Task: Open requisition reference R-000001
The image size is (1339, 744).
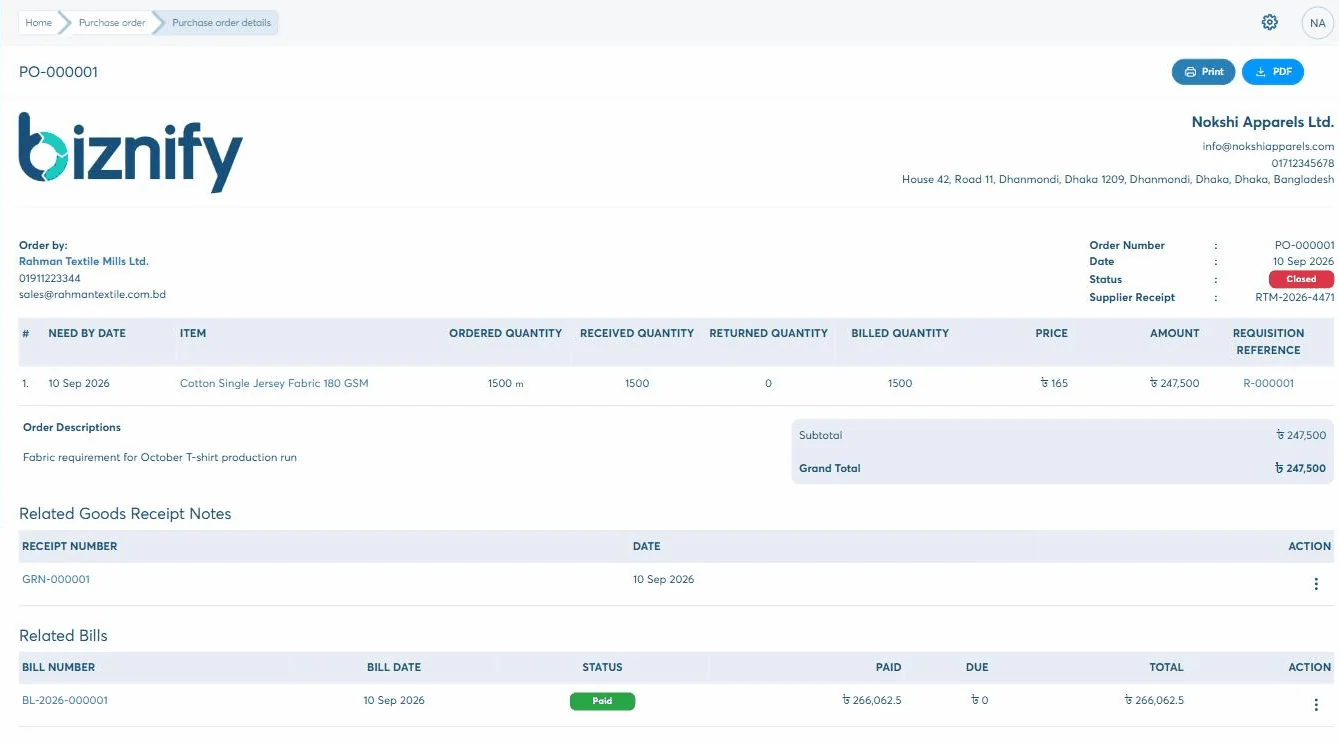Action: click(x=1268, y=383)
